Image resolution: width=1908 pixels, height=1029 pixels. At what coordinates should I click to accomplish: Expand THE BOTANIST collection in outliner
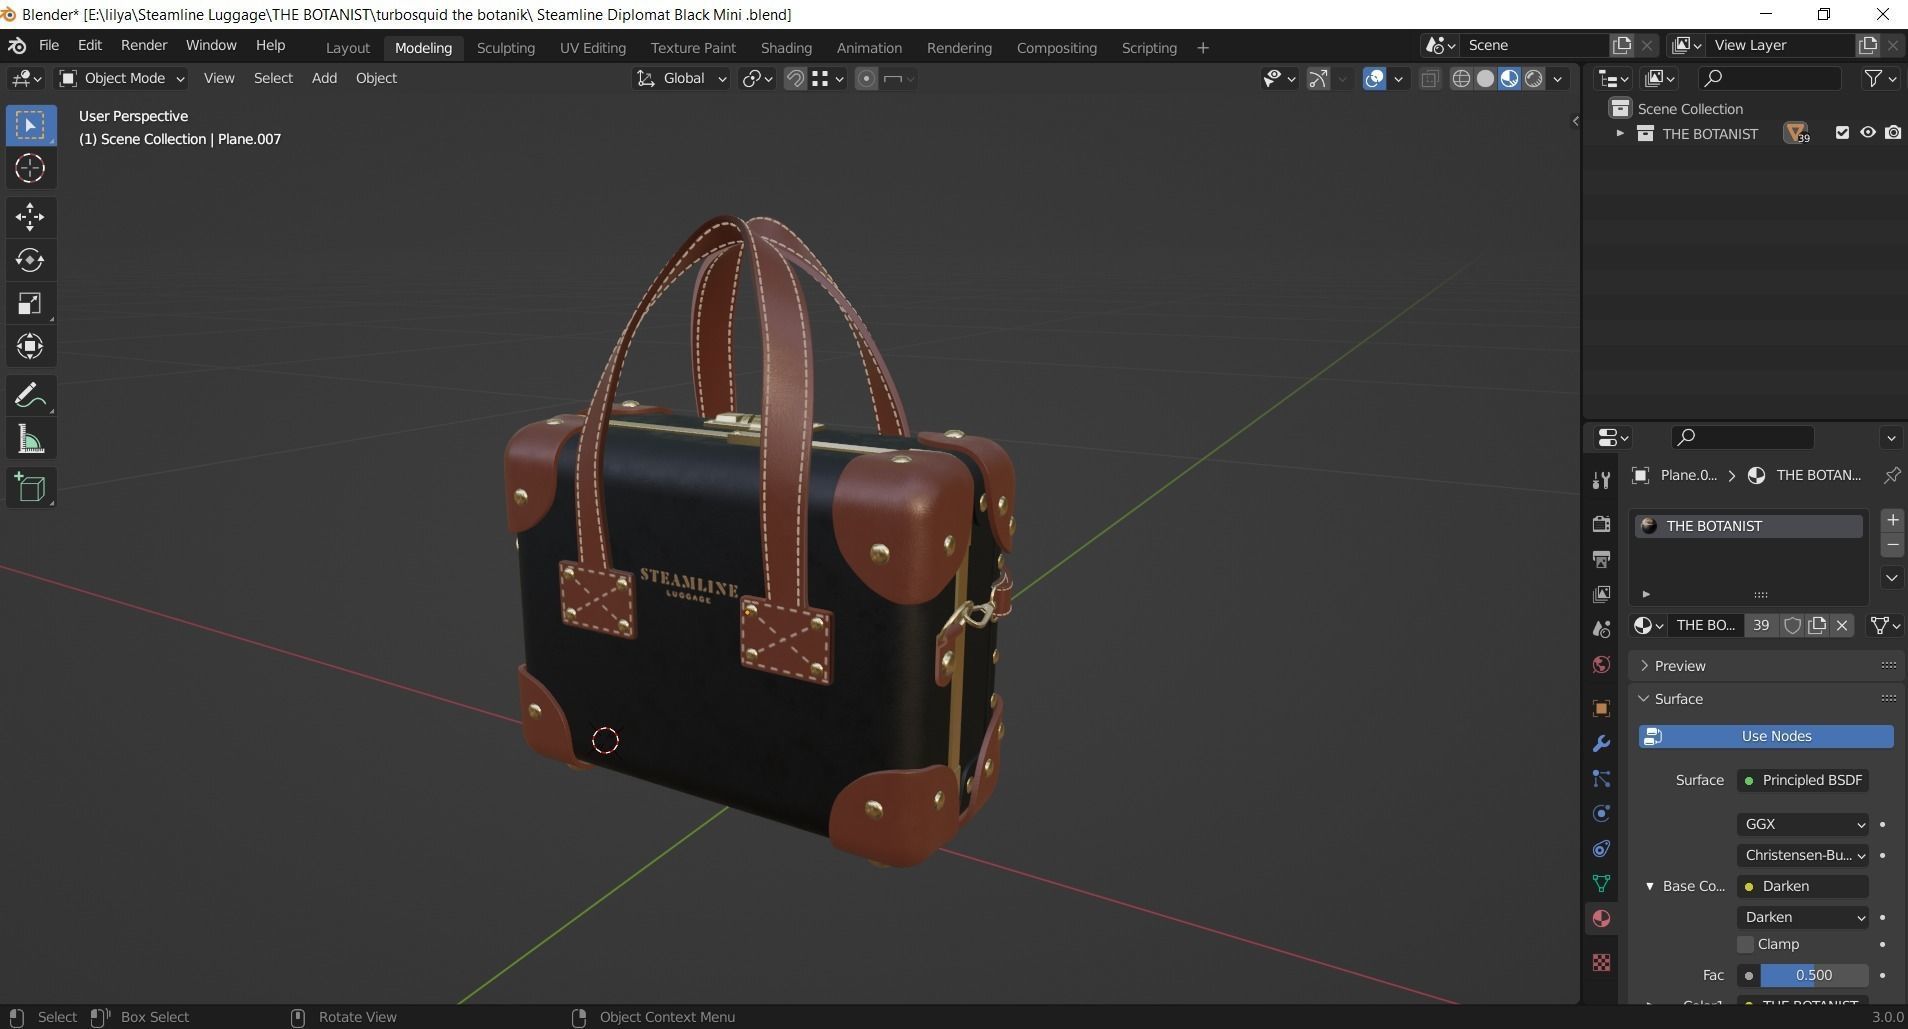coord(1620,133)
